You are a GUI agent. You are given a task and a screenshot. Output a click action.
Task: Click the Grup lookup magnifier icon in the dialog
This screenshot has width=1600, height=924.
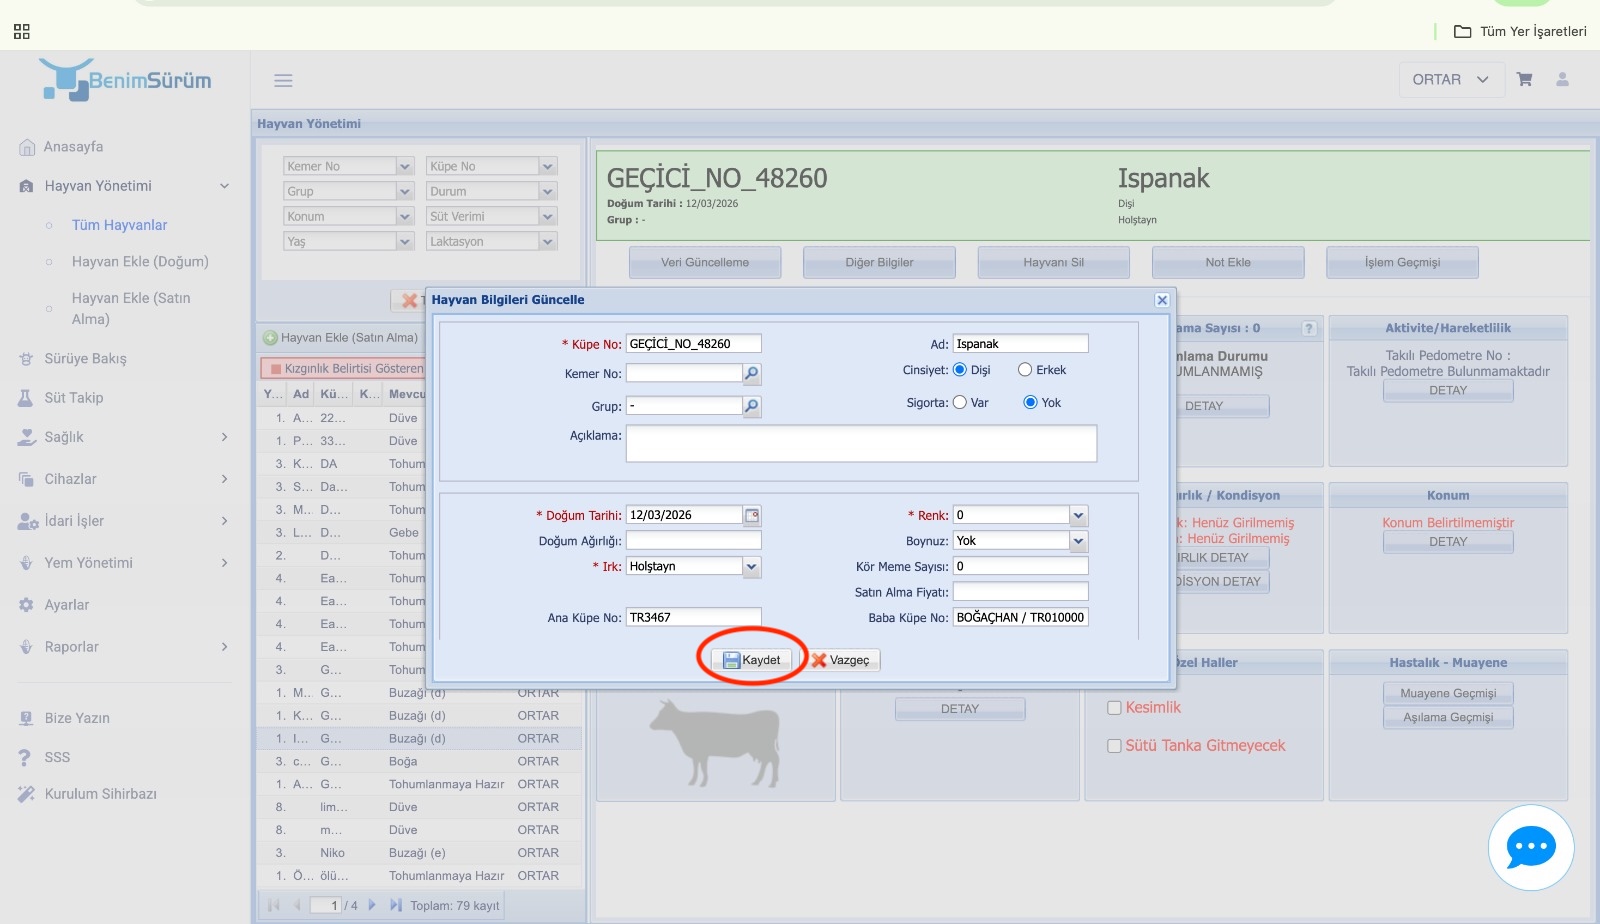click(752, 406)
